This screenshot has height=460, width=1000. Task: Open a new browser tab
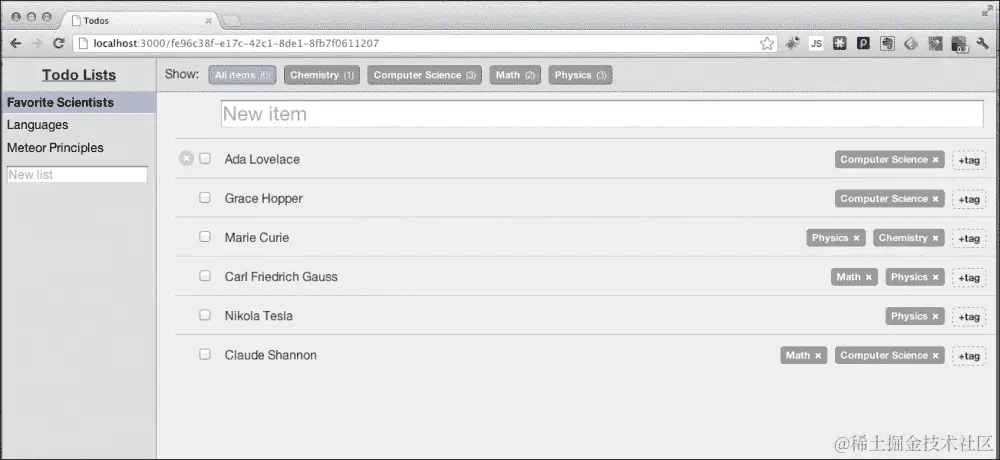232,20
